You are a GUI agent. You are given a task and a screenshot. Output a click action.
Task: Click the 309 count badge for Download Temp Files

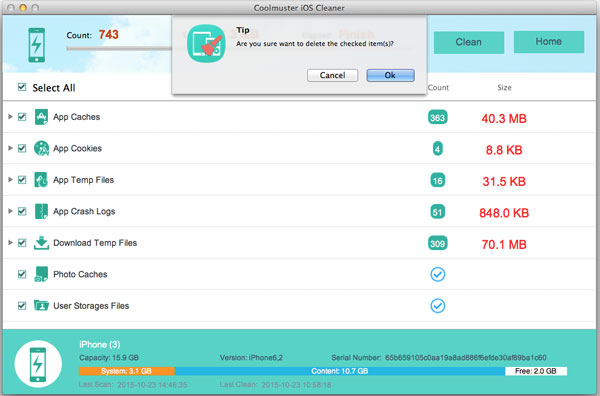click(437, 243)
